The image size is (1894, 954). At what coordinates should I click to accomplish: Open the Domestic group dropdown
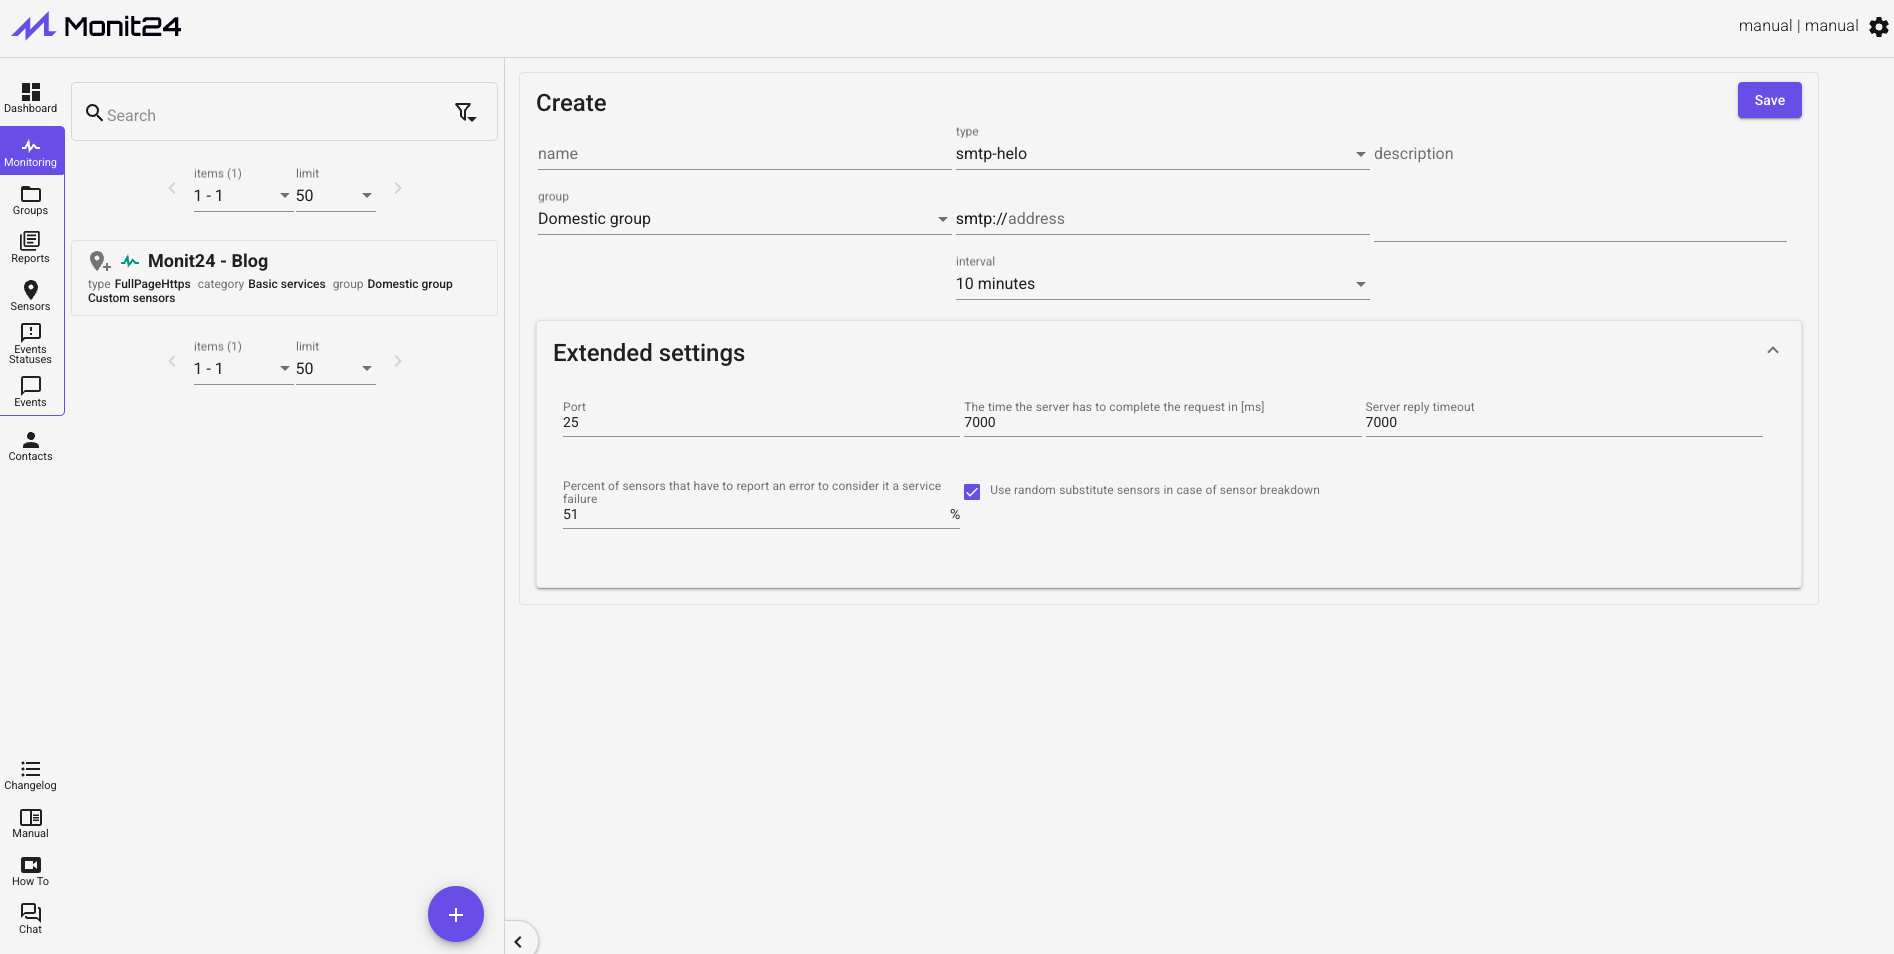(x=742, y=219)
